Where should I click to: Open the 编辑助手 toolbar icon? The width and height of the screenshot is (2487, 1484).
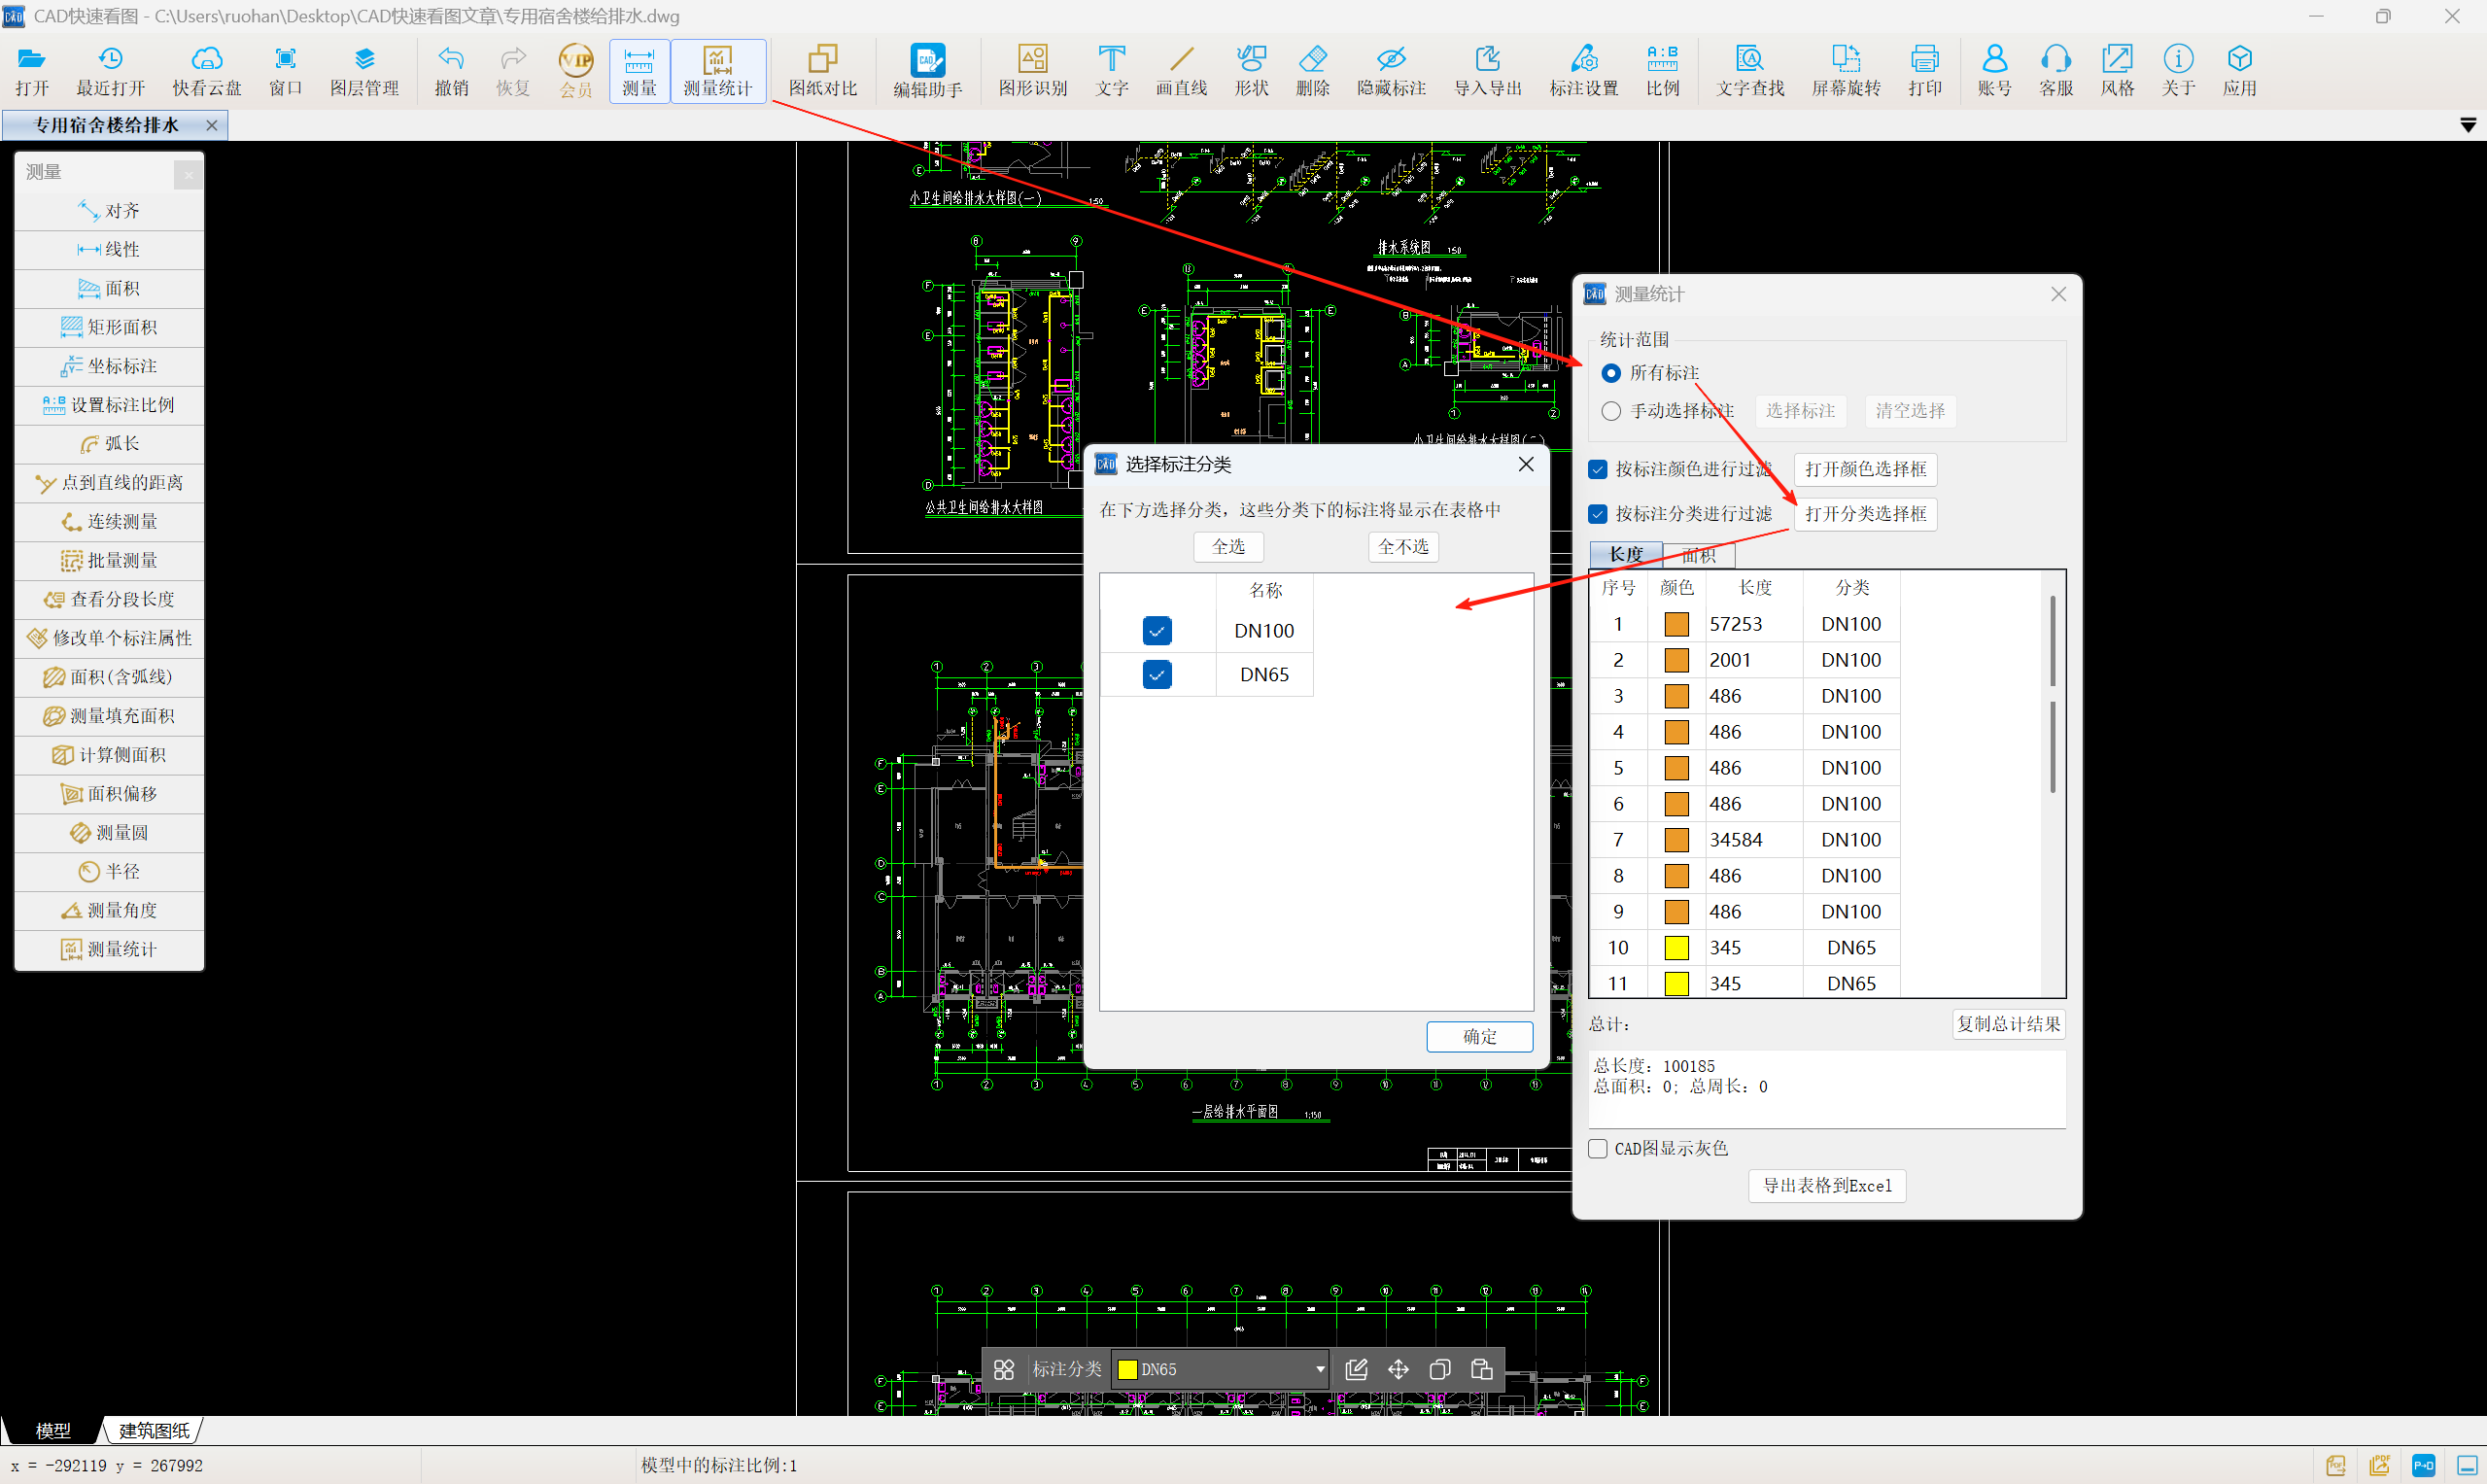click(x=927, y=70)
